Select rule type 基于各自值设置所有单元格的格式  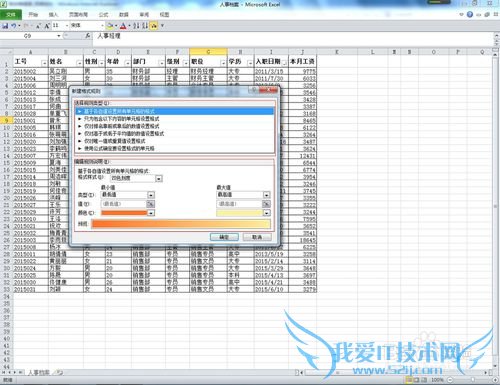click(x=175, y=111)
